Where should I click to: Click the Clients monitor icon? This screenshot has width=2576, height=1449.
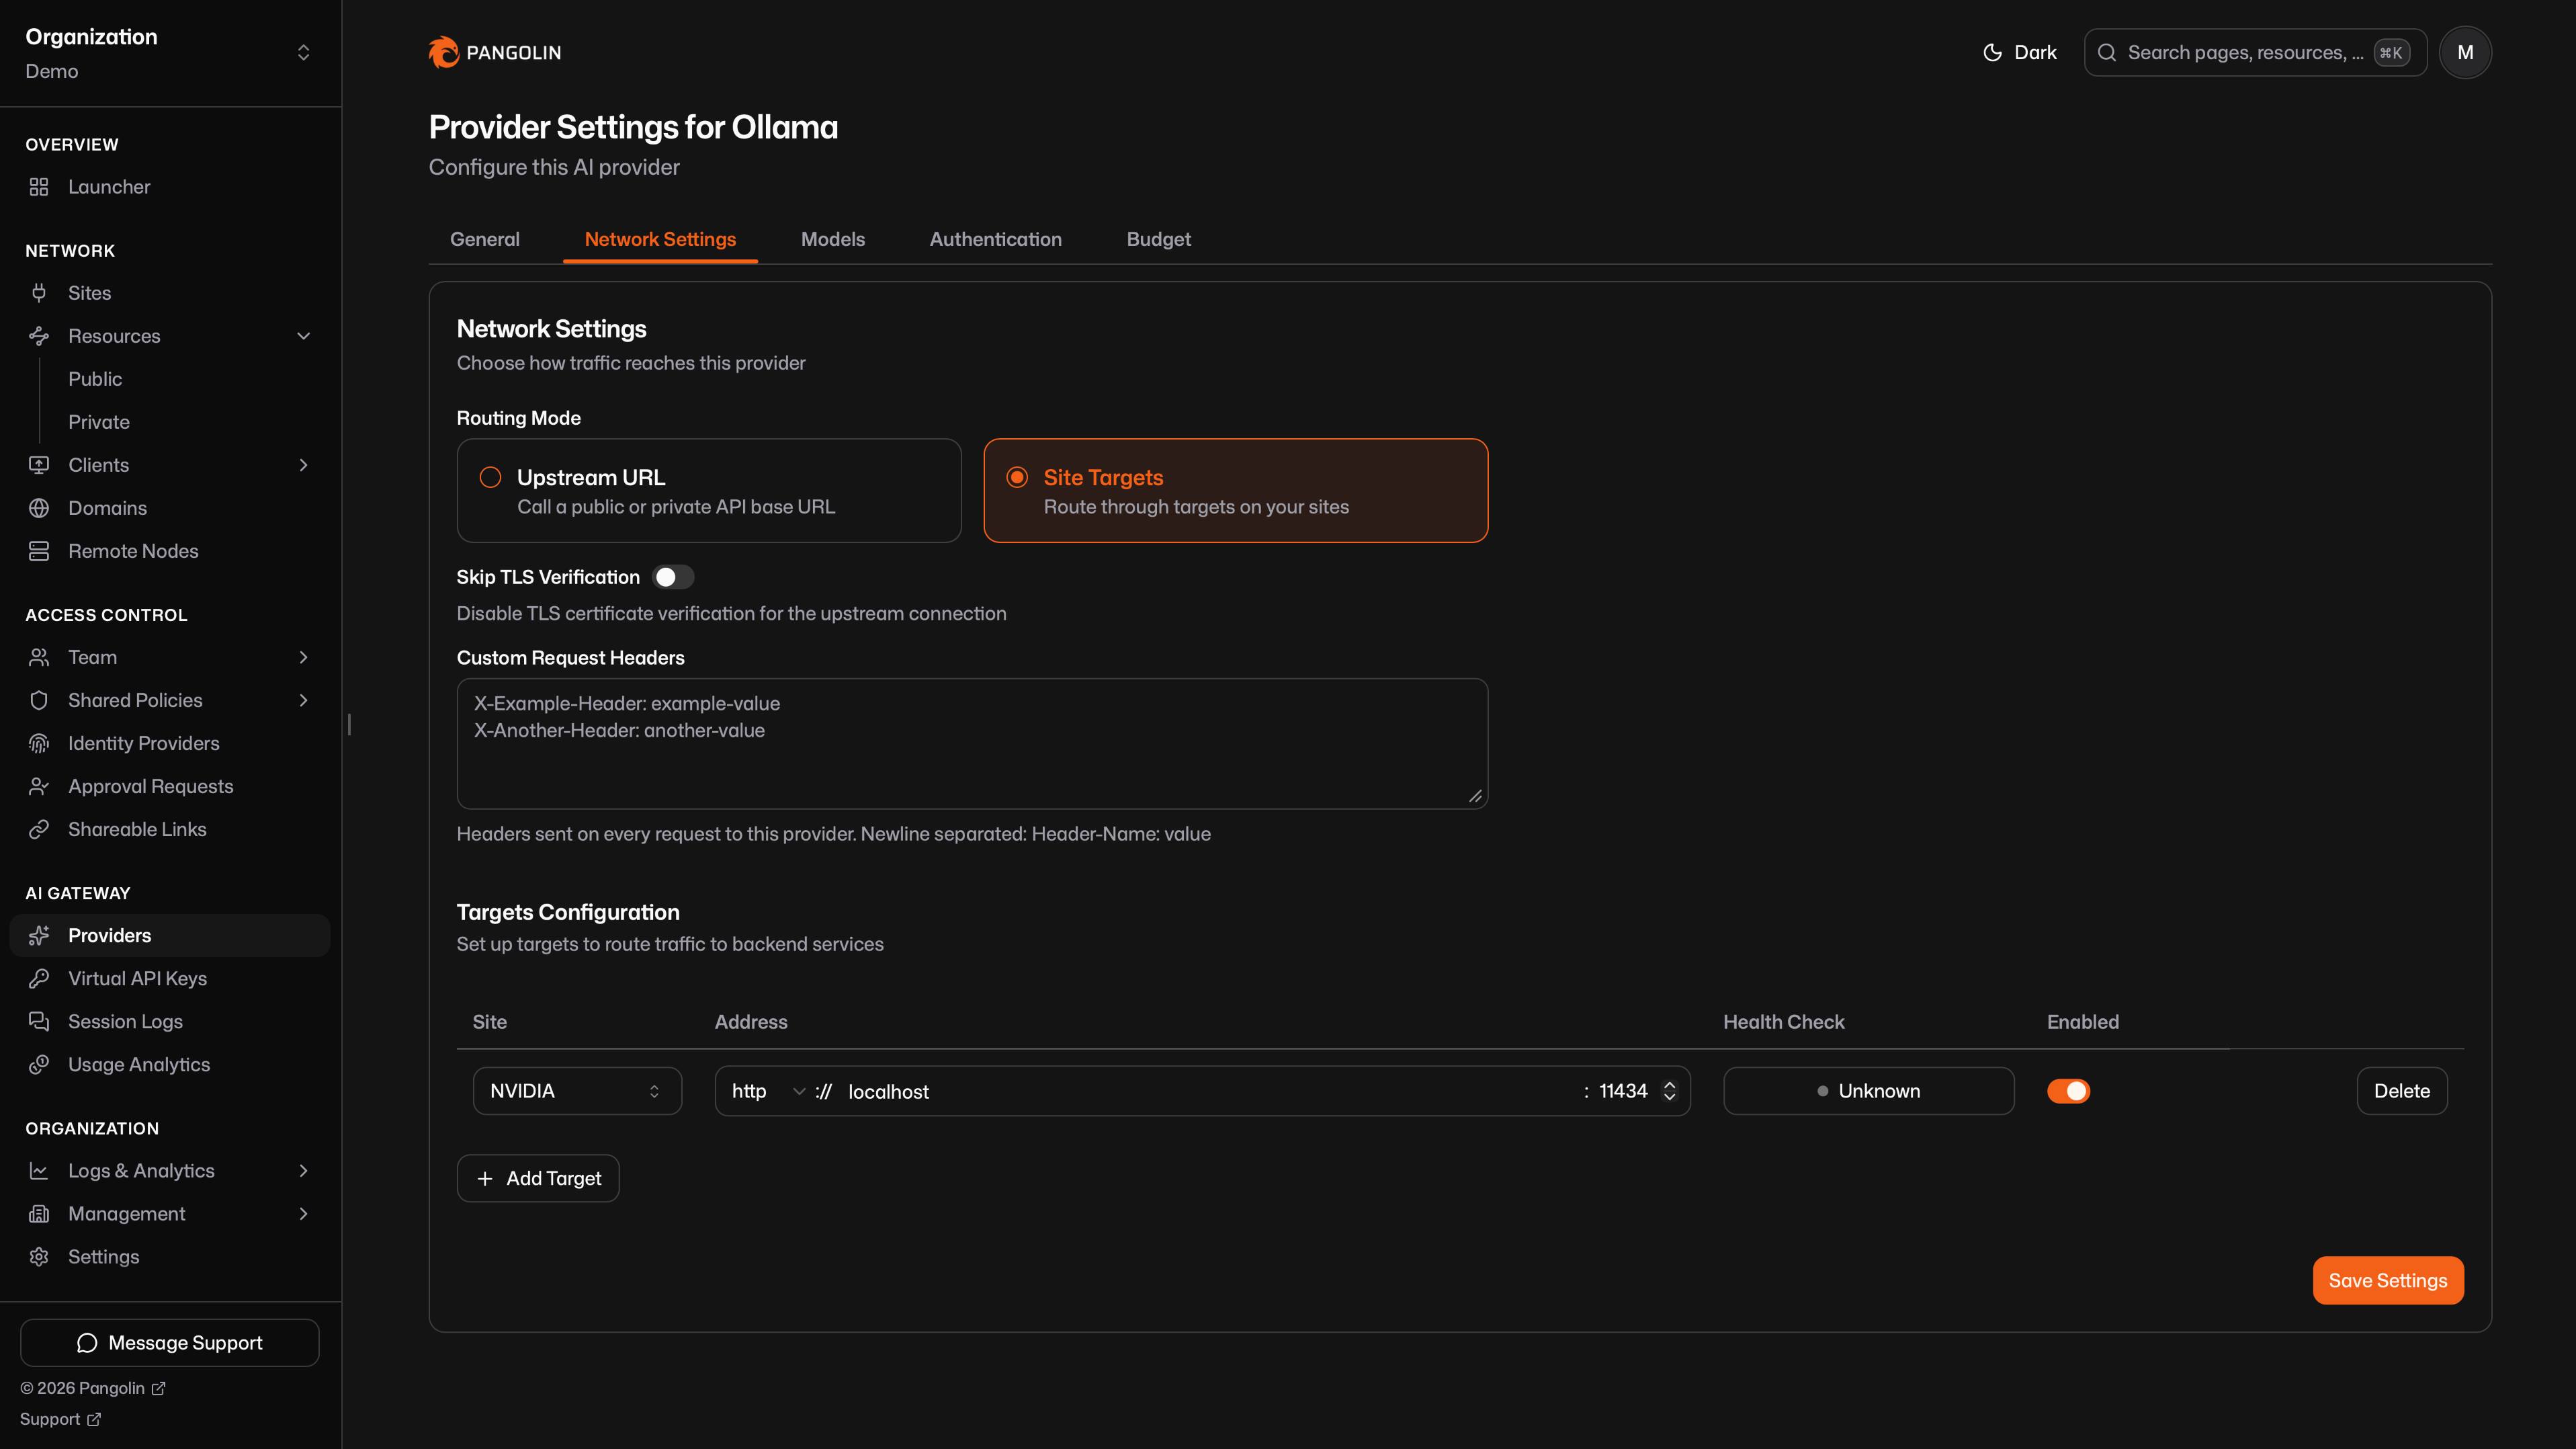tap(39, 465)
